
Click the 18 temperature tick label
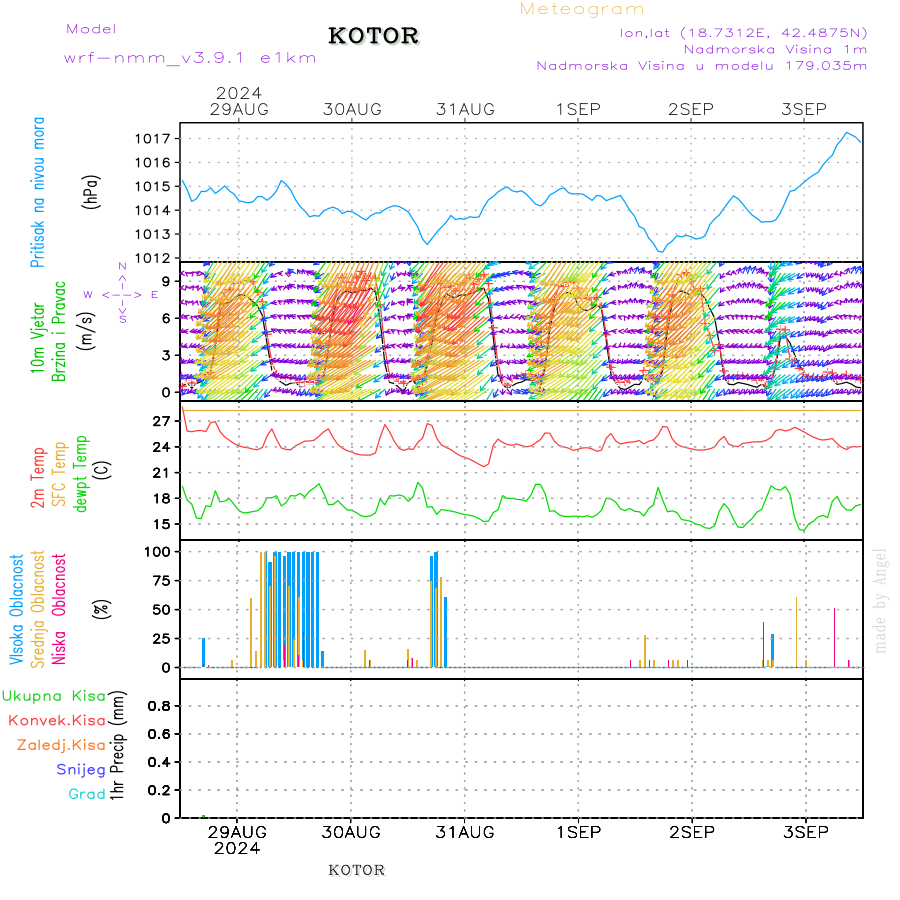pos(161,498)
